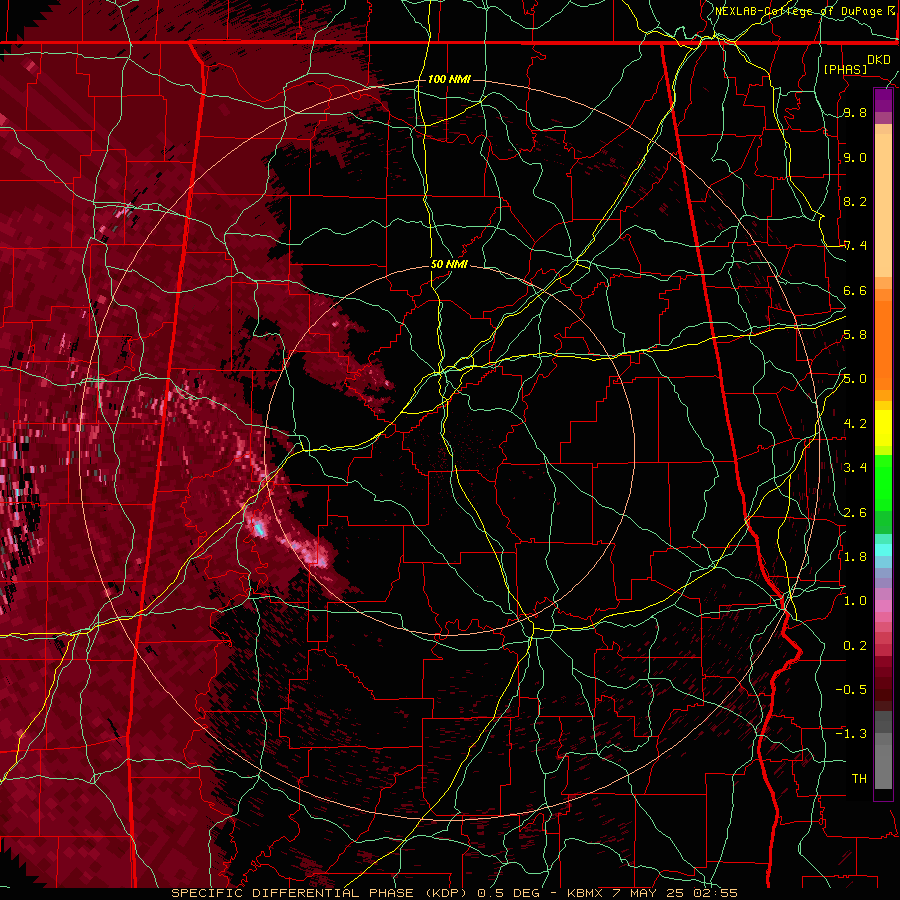
Task: Click the 4.2 color scale value
Action: 855,424
